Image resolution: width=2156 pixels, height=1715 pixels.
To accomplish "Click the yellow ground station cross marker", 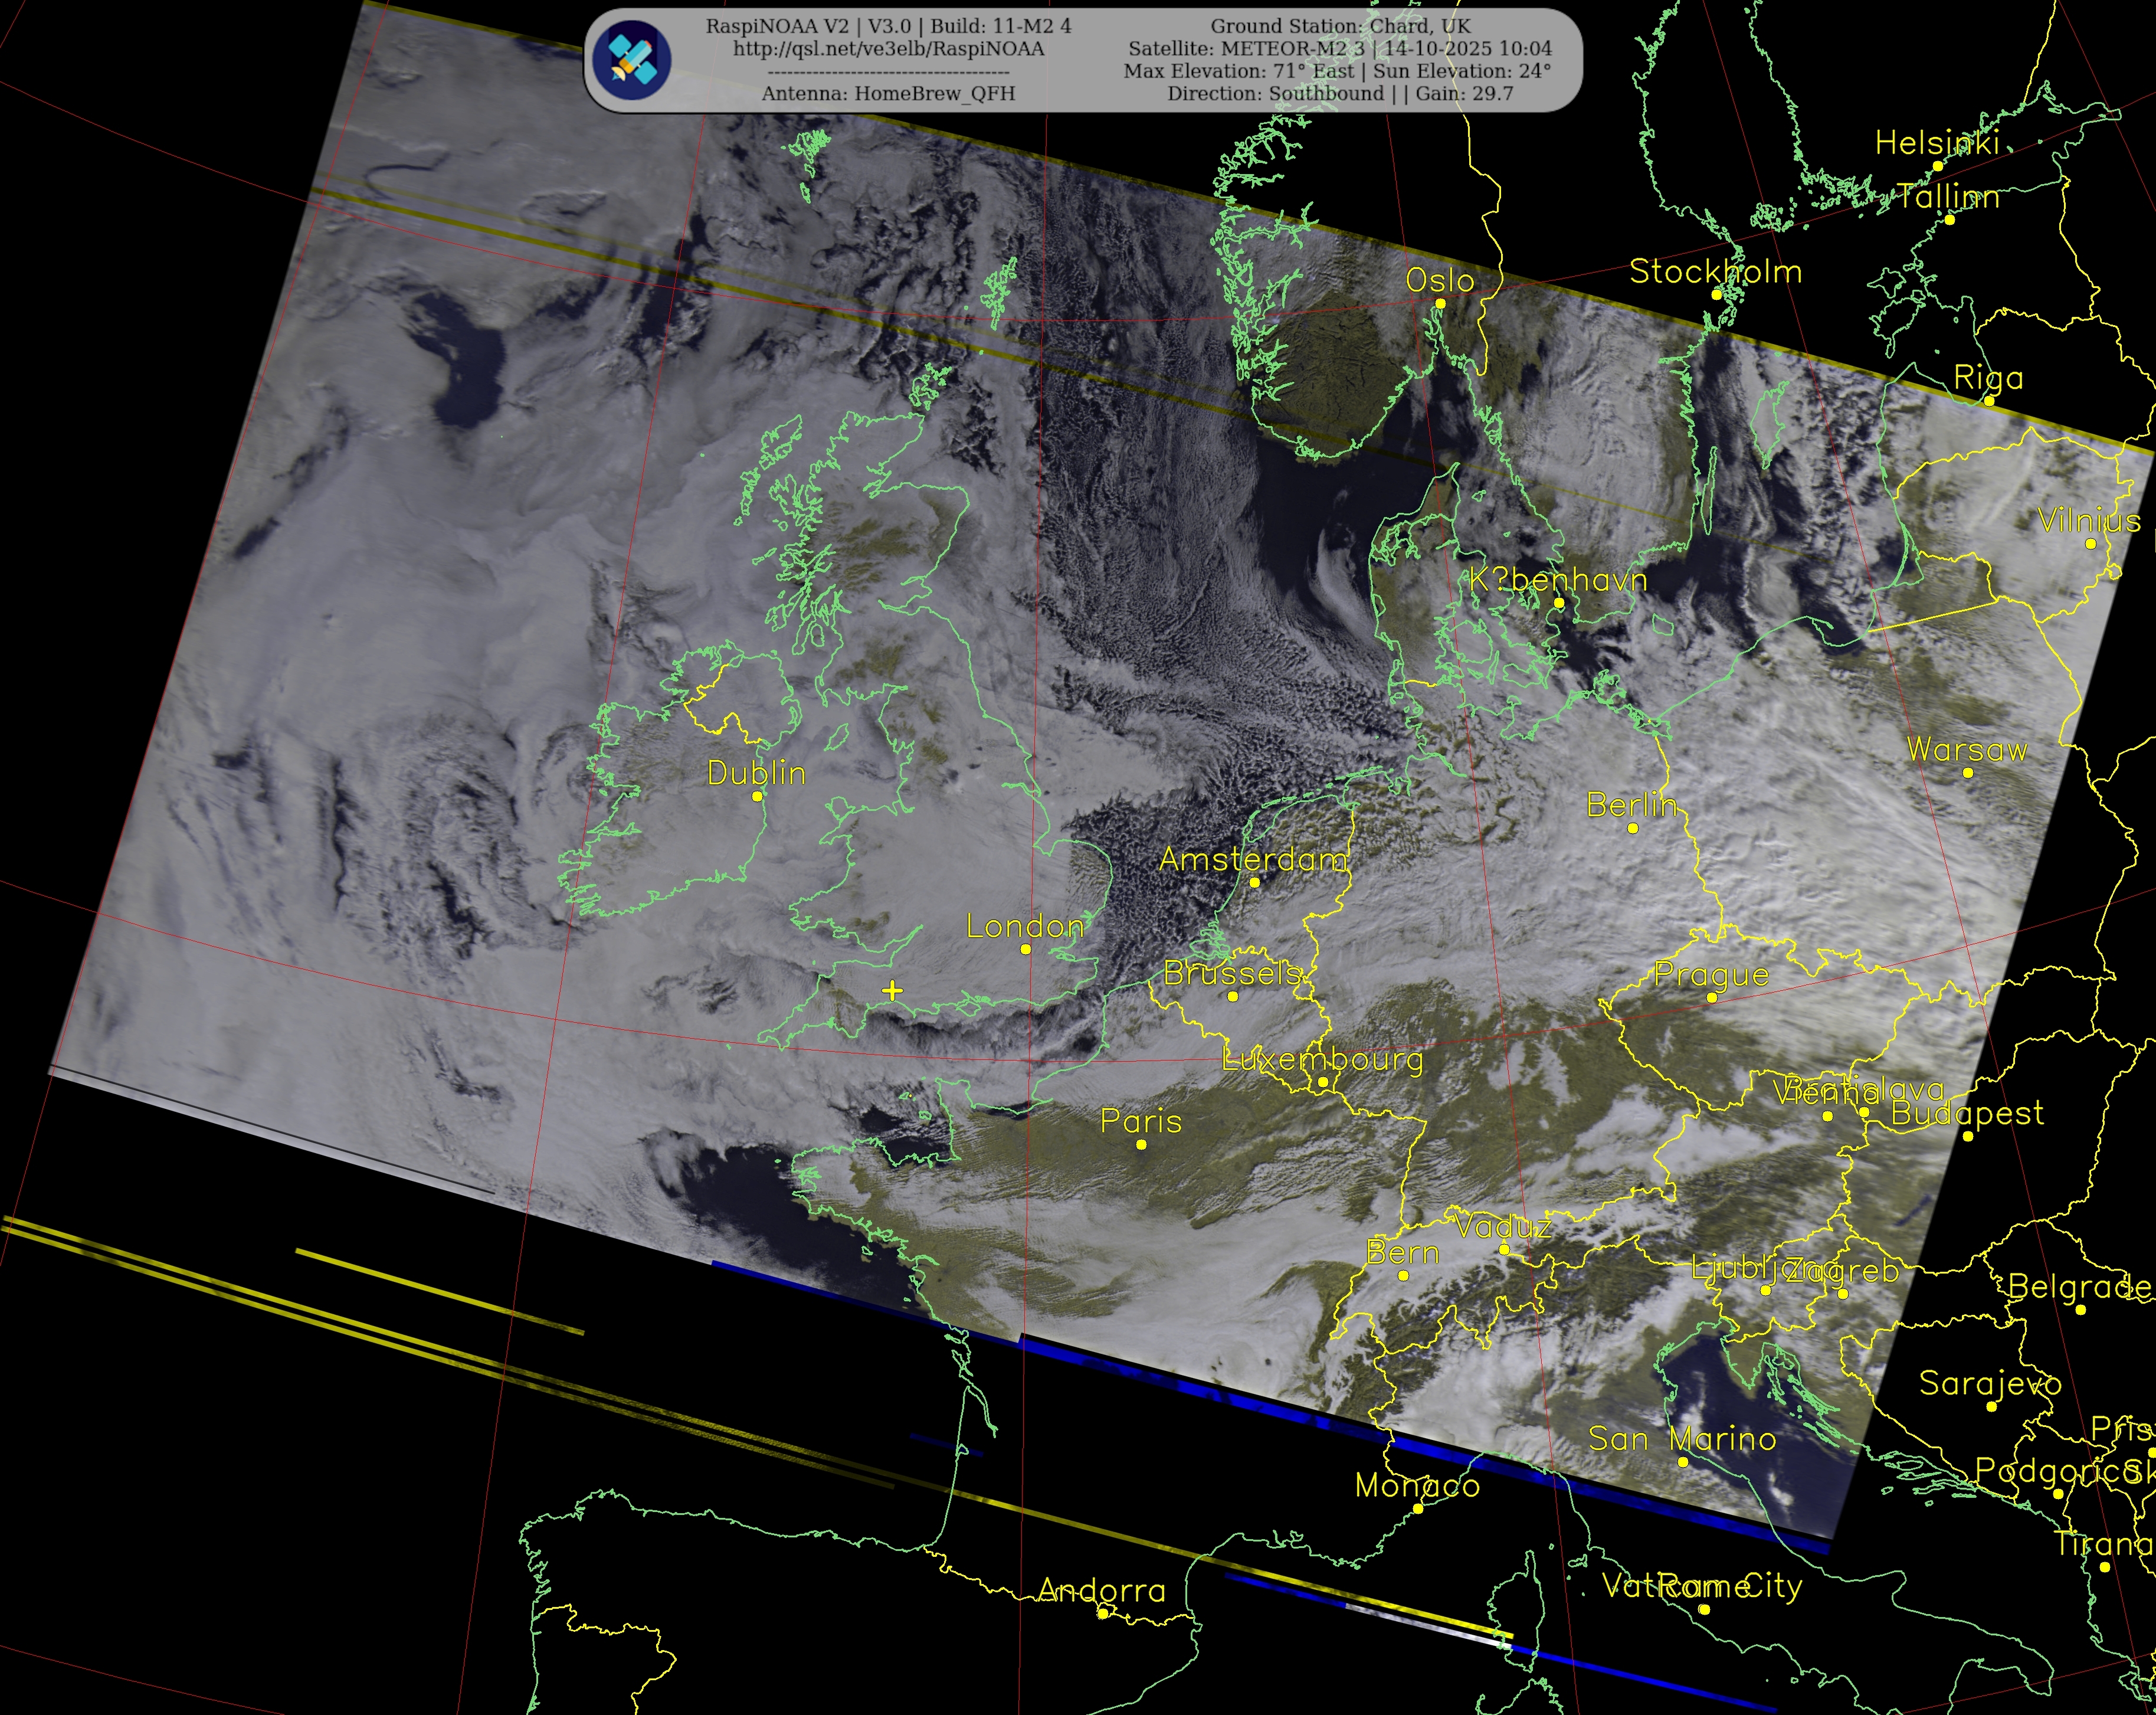I will 892,991.
